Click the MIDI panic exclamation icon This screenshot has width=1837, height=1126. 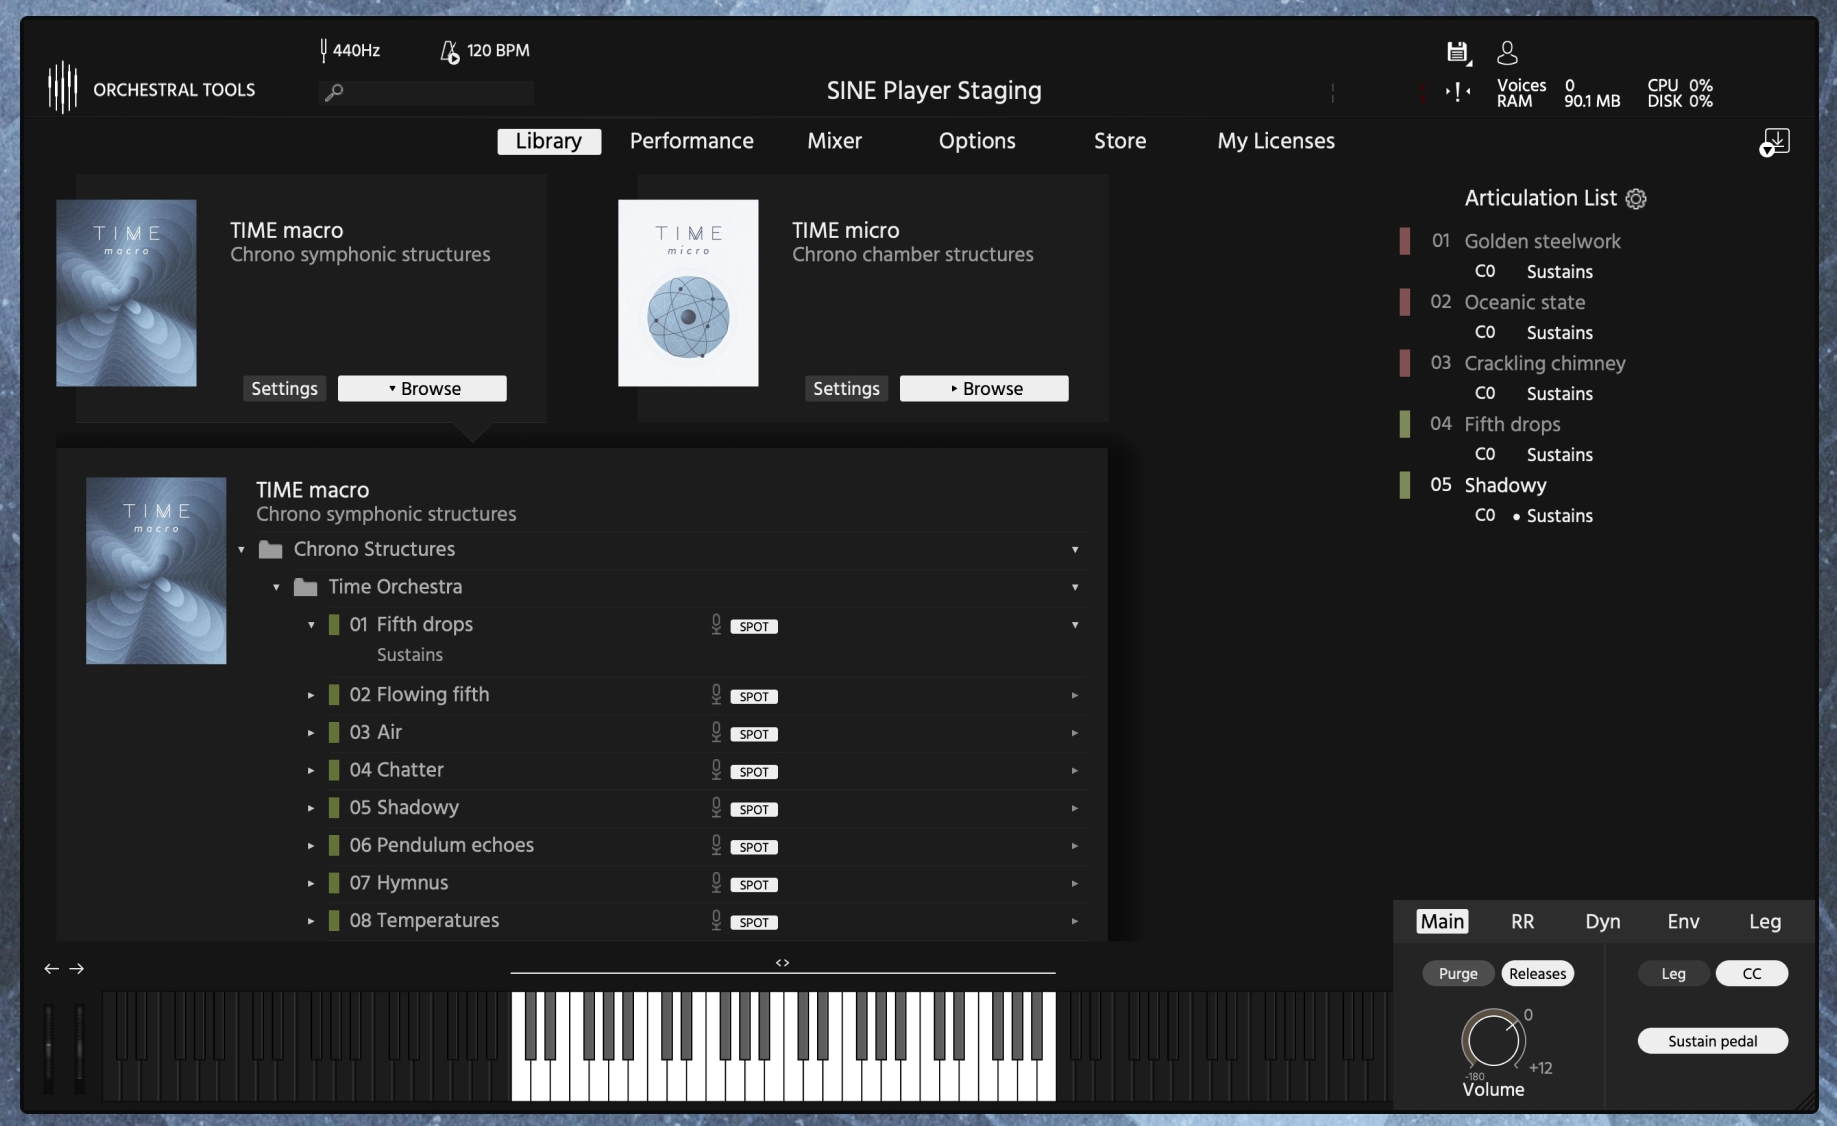[1457, 92]
